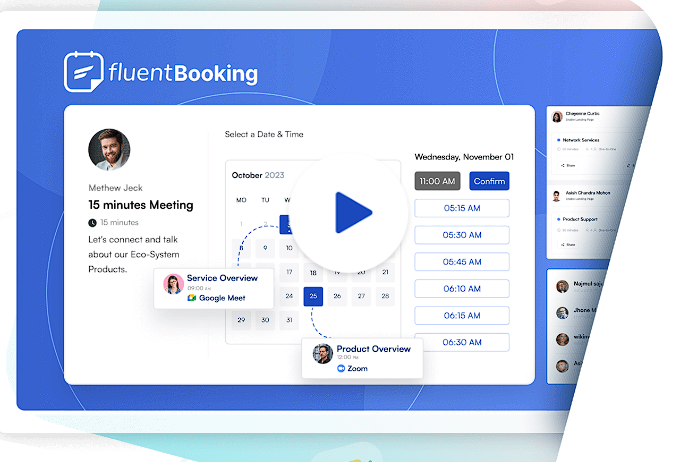Click the Google Meet icon in Service Overview
Viewport: 699px width, 462px height.
pos(192,298)
